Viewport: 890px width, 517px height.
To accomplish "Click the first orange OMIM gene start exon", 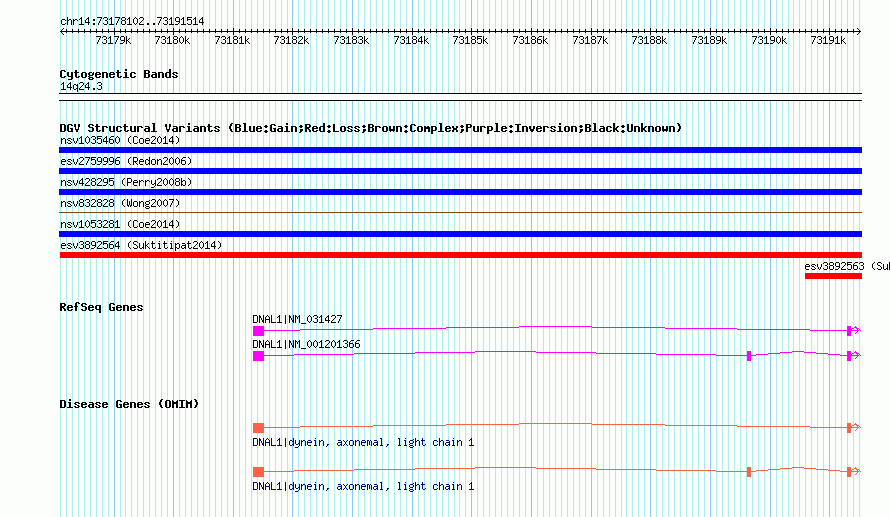I will coord(258,428).
